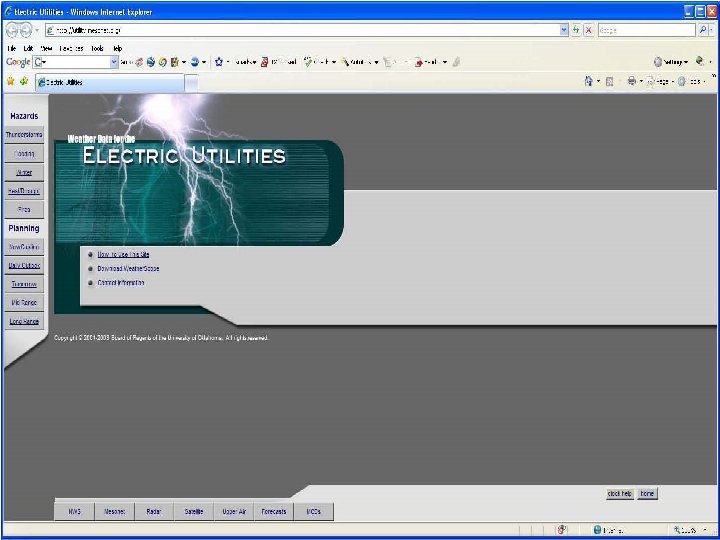Click the blank New Tab button
Screen dimensions: 720x540
click(x=191, y=83)
